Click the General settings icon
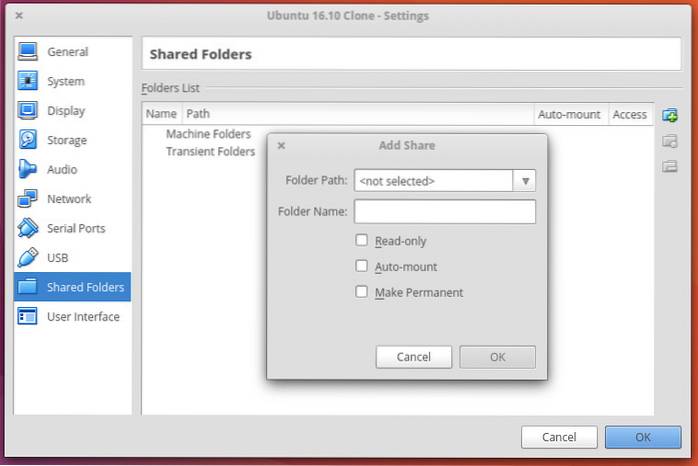The image size is (698, 466). click(28, 52)
